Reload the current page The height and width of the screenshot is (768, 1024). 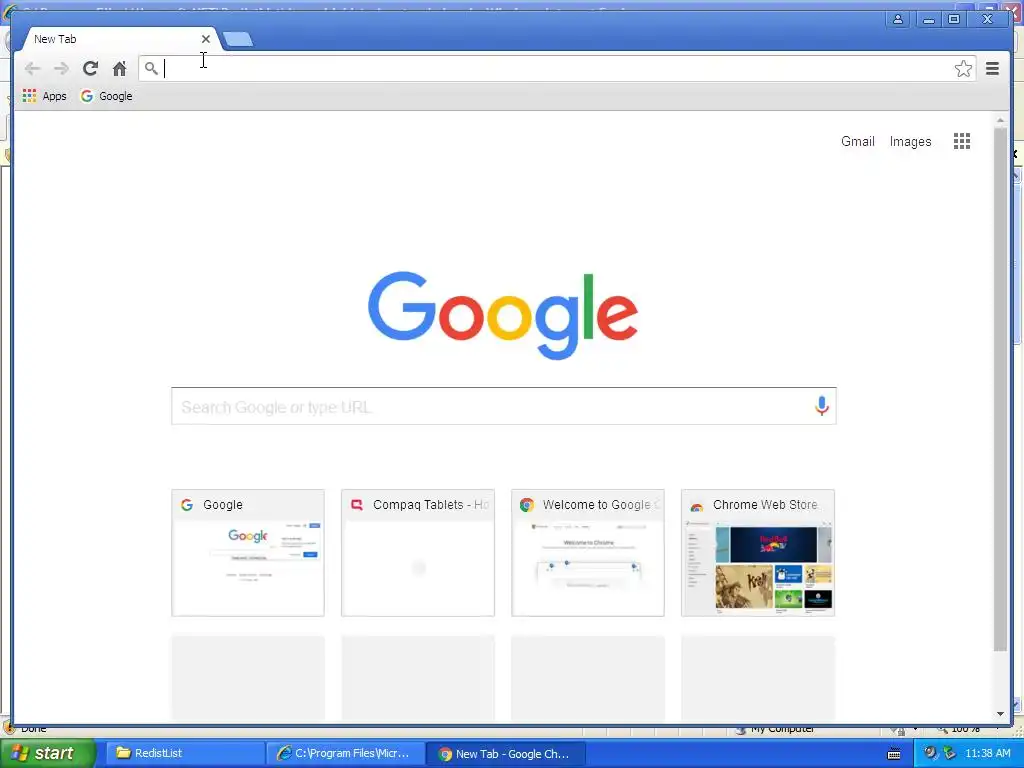[x=90, y=69]
